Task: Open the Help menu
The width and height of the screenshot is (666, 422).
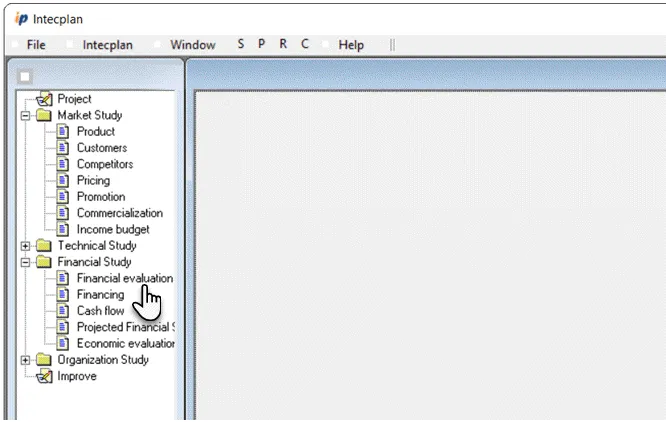Action: click(x=351, y=45)
